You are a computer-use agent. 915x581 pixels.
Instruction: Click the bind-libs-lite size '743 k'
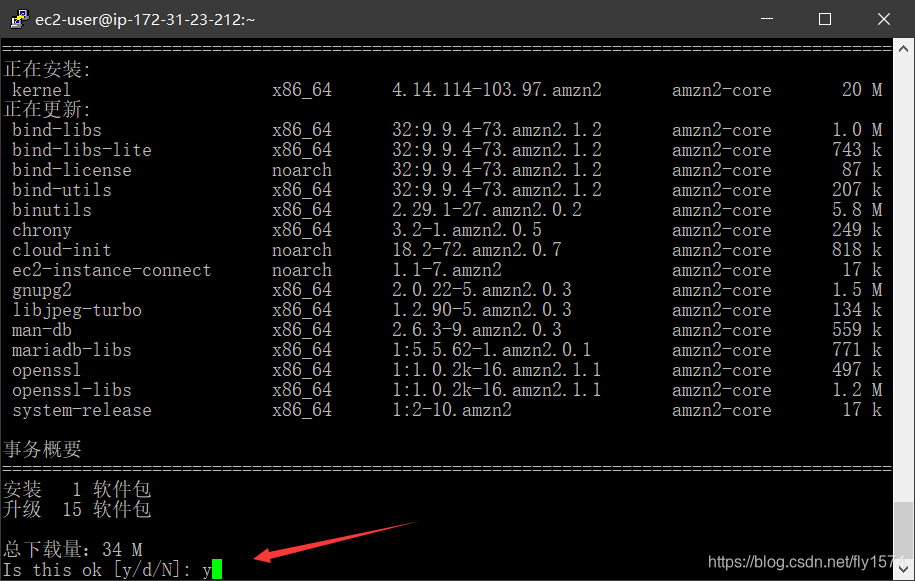point(857,150)
